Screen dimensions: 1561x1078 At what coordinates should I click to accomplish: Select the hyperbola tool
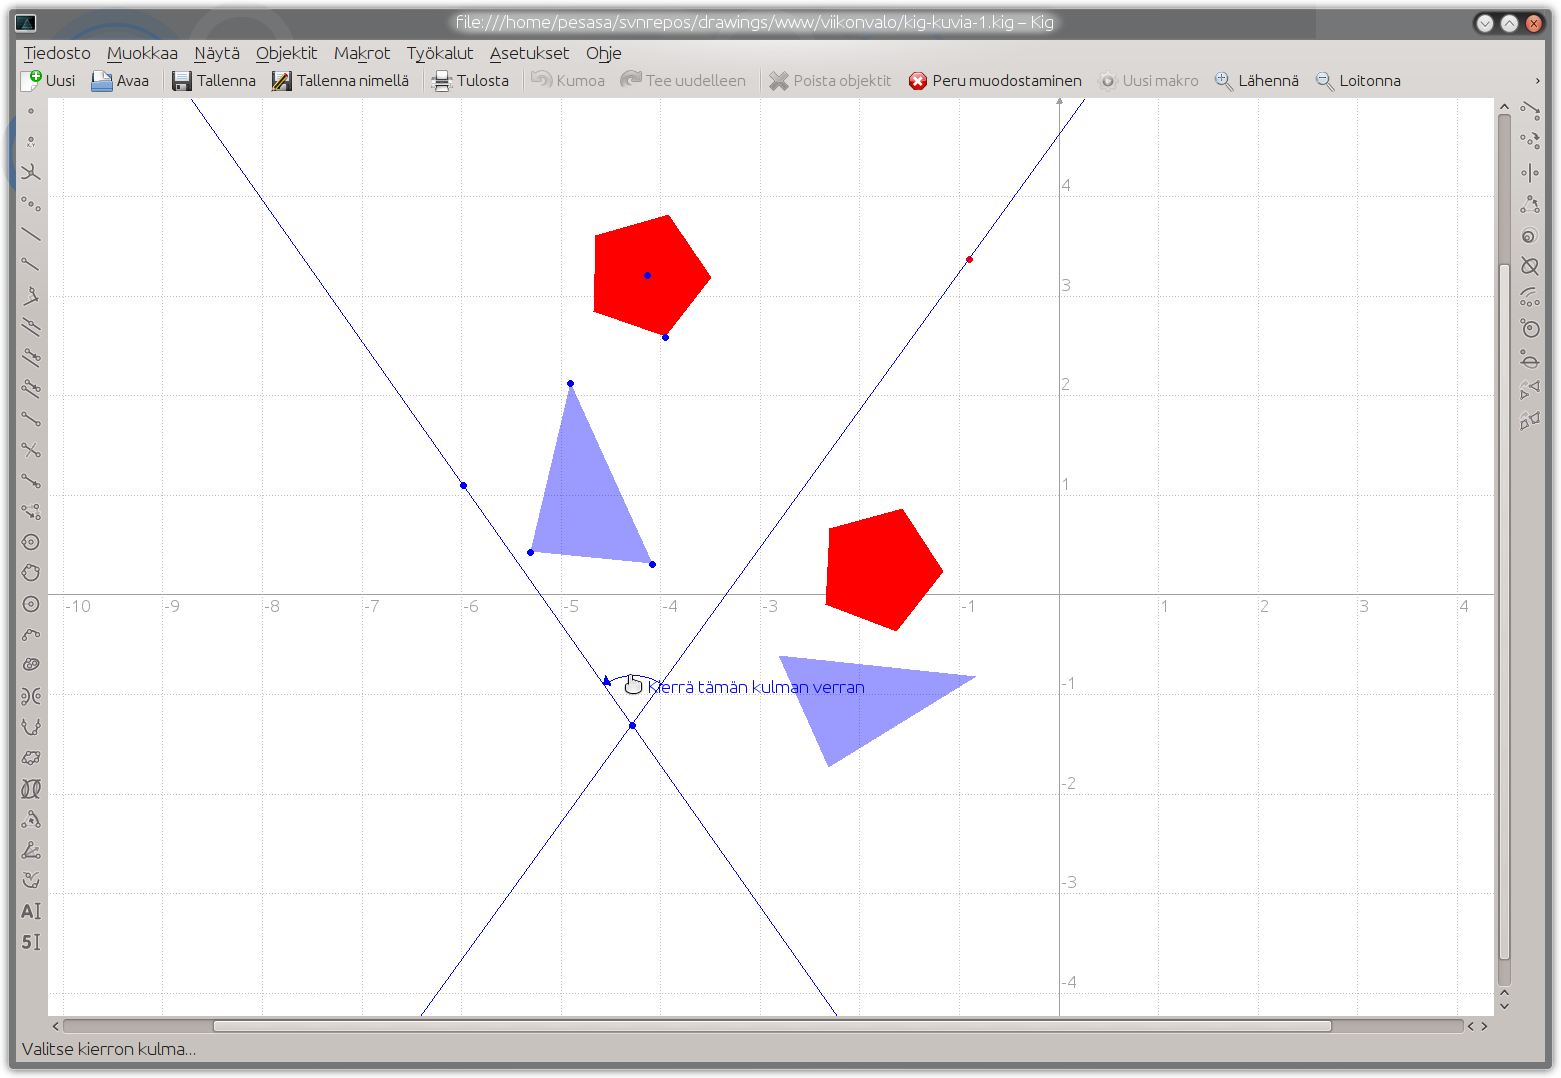(x=31, y=696)
